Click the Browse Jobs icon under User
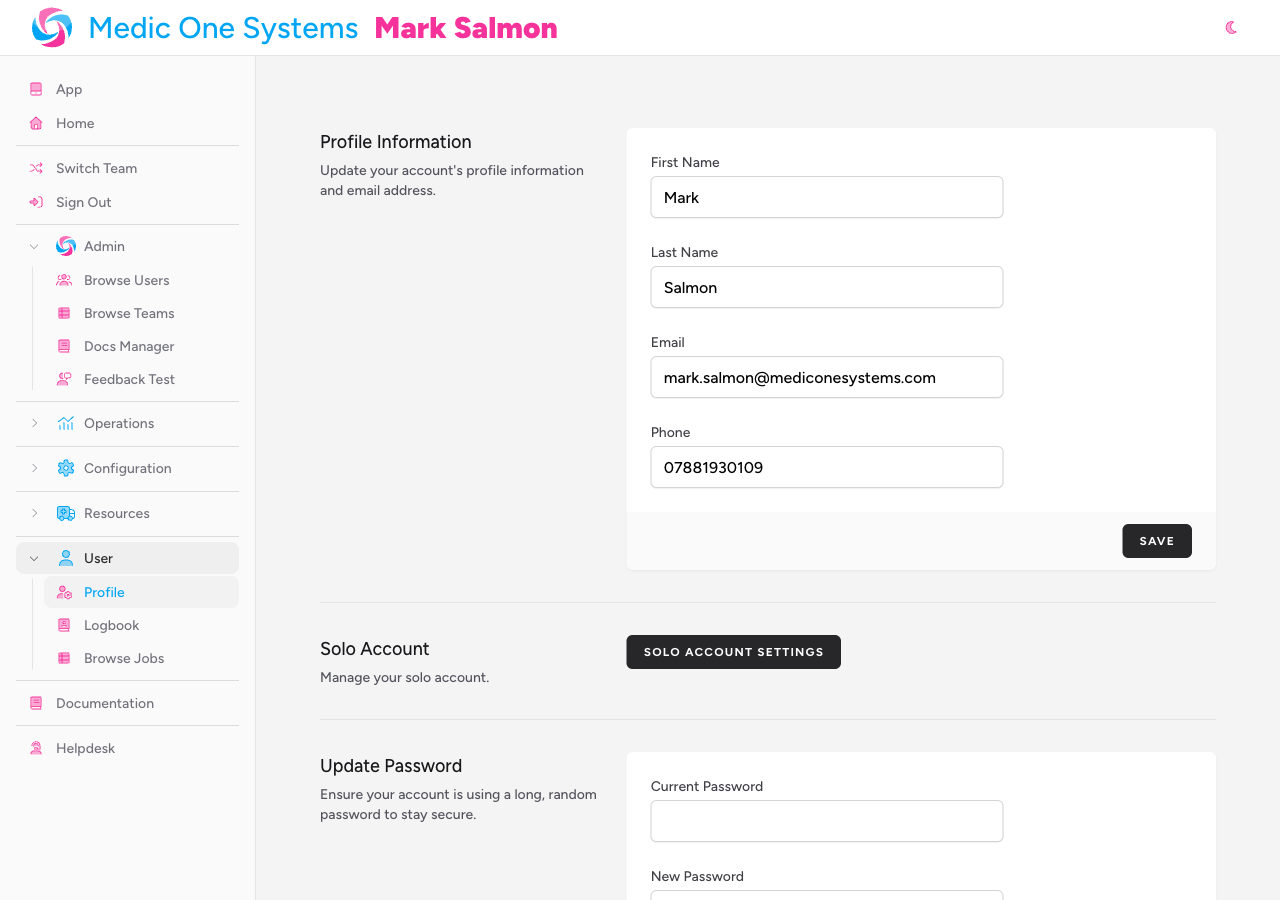This screenshot has width=1280, height=900. 63,658
